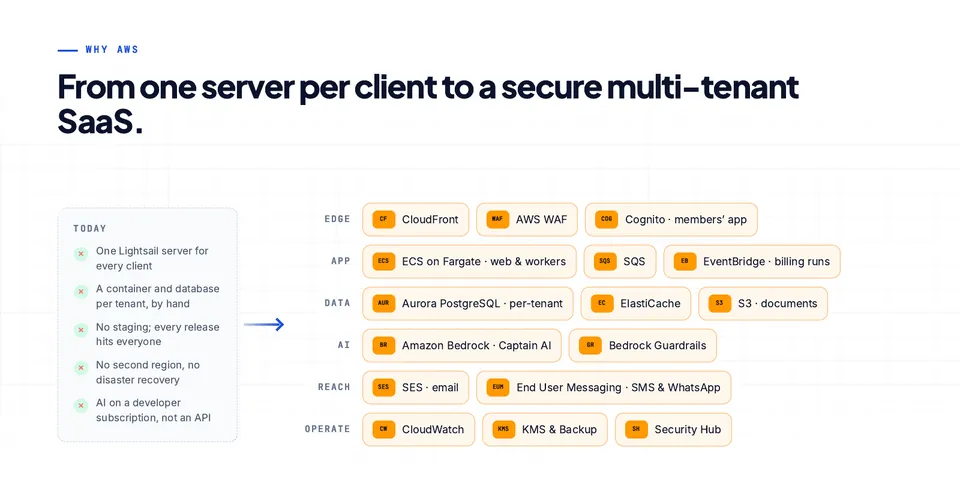Image resolution: width=960 pixels, height=480 pixels.
Task: Click the OPERATE row label
Action: click(328, 429)
